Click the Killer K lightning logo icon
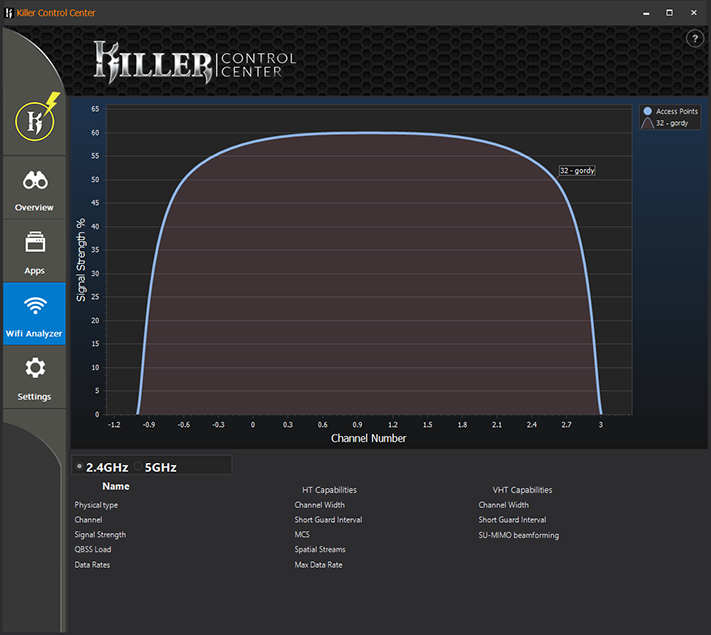 click(x=36, y=119)
